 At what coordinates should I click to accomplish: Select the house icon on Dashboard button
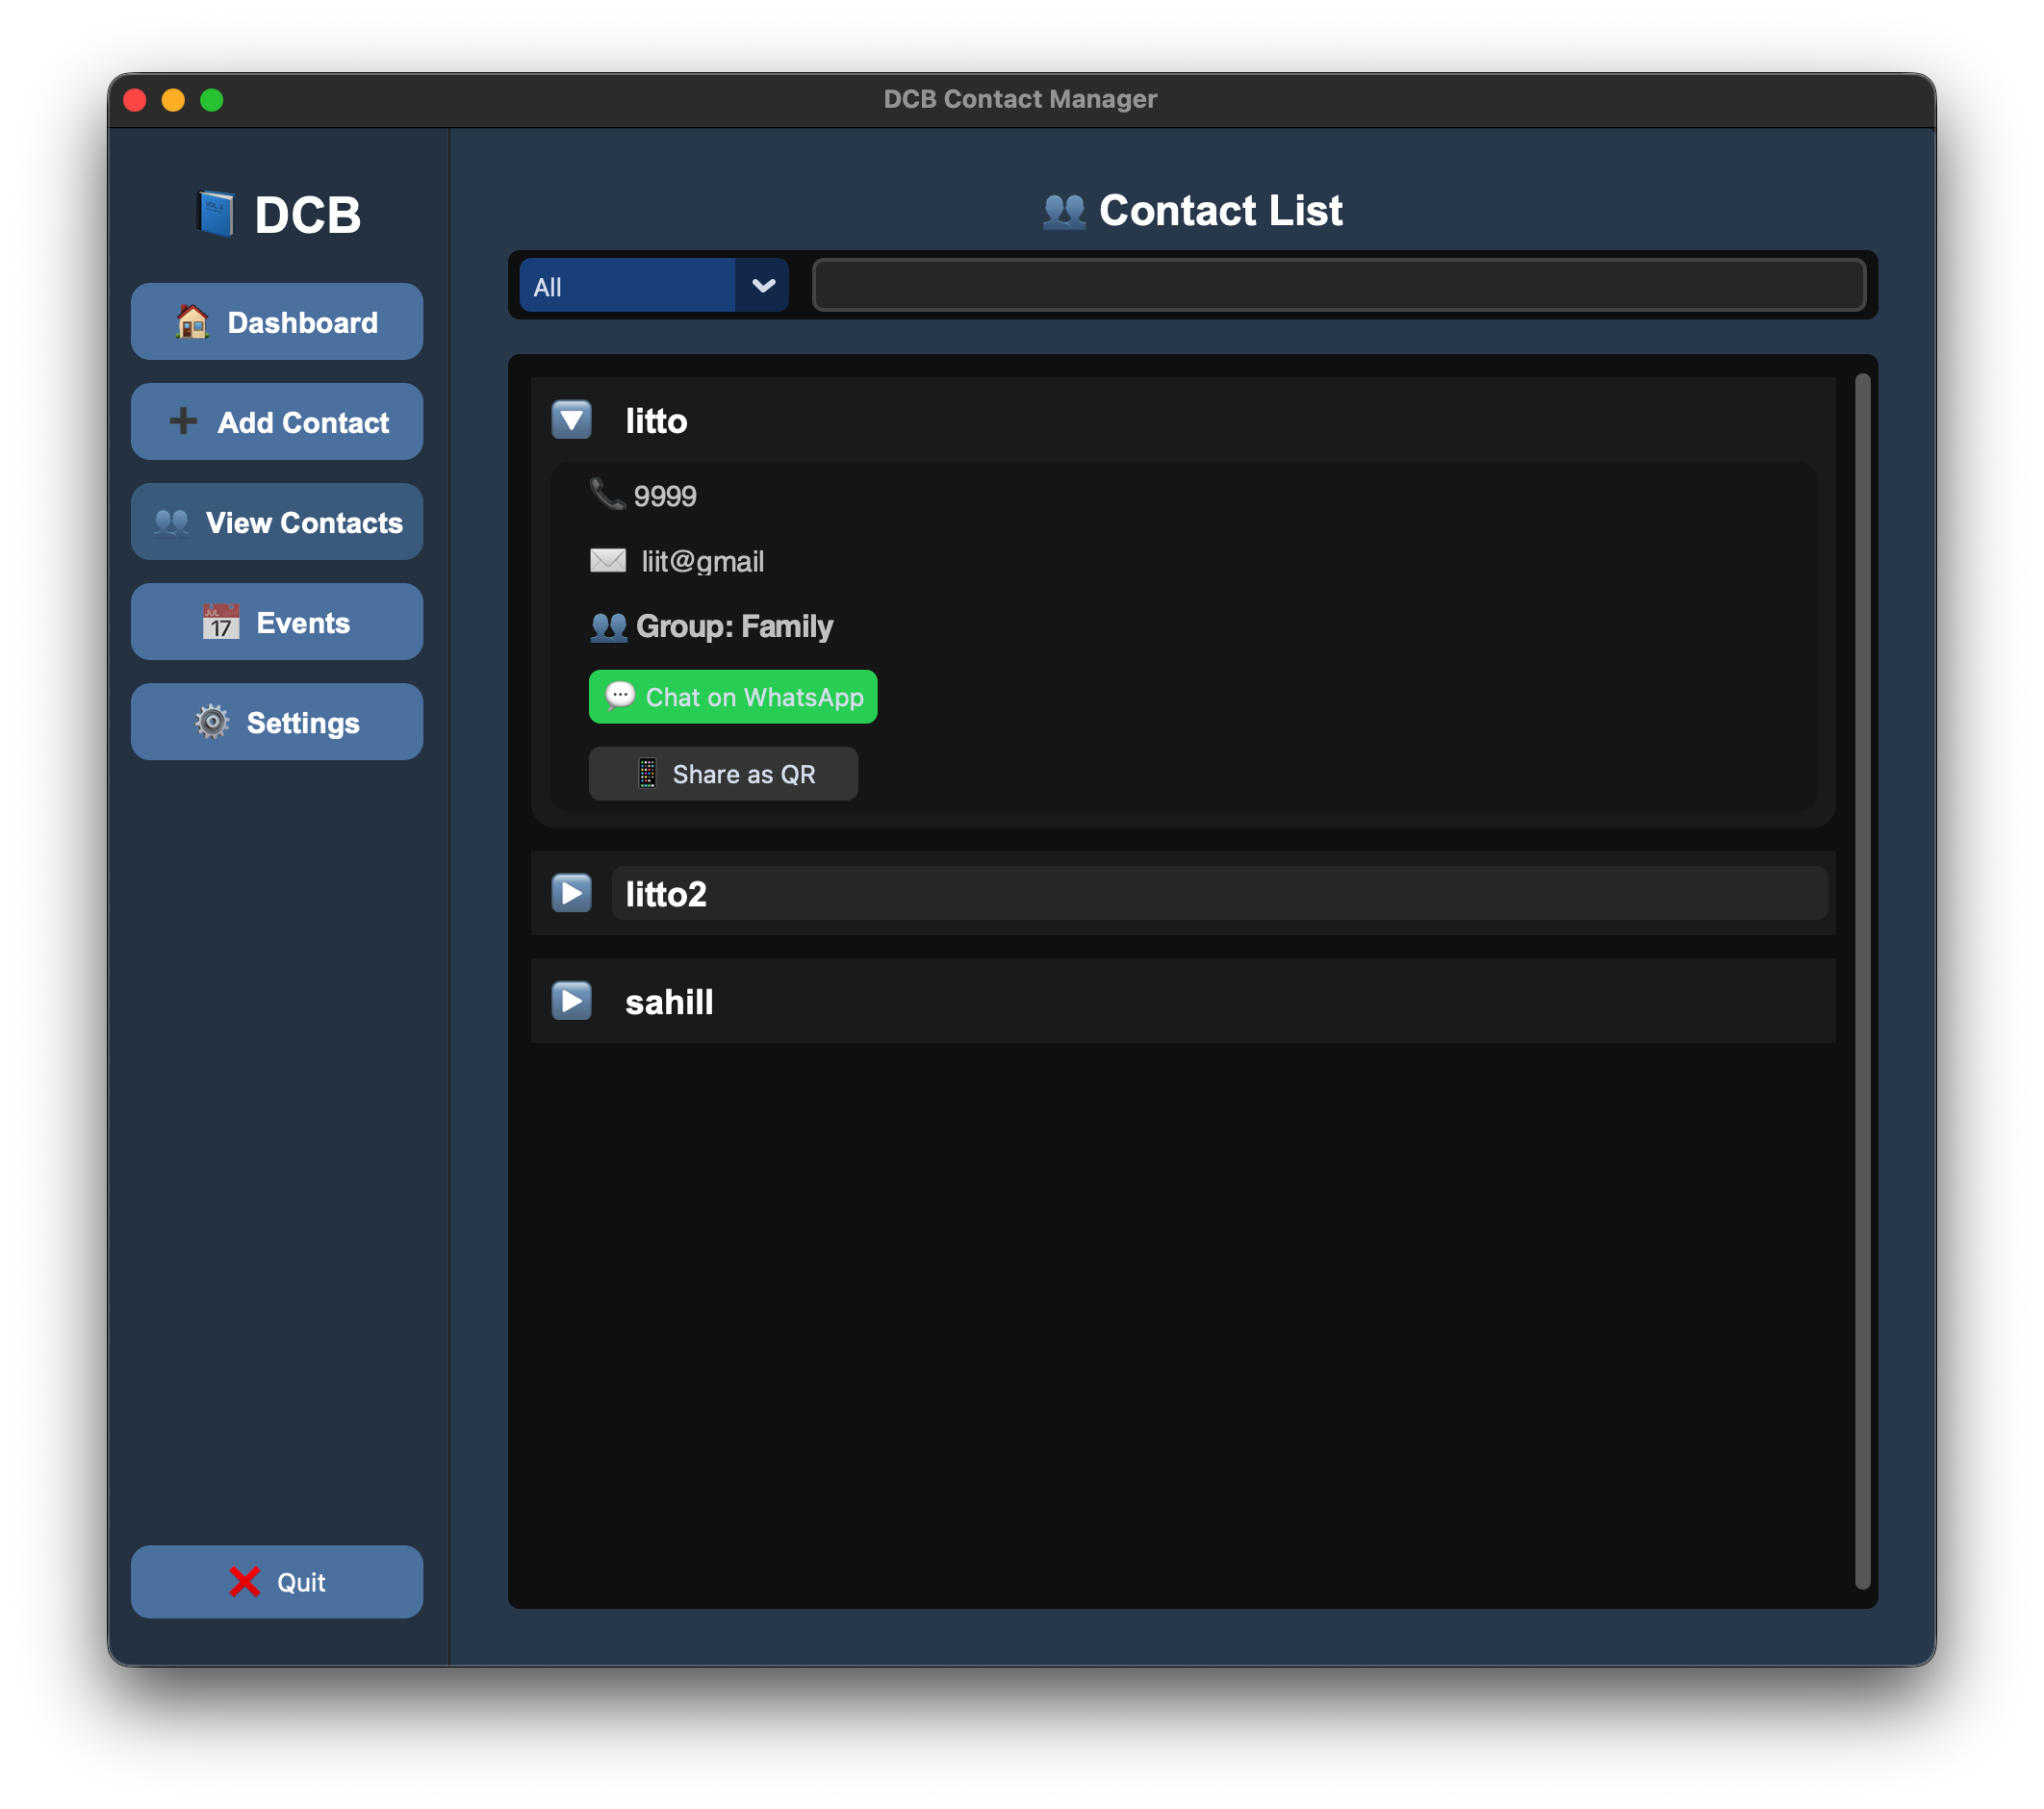(x=192, y=321)
